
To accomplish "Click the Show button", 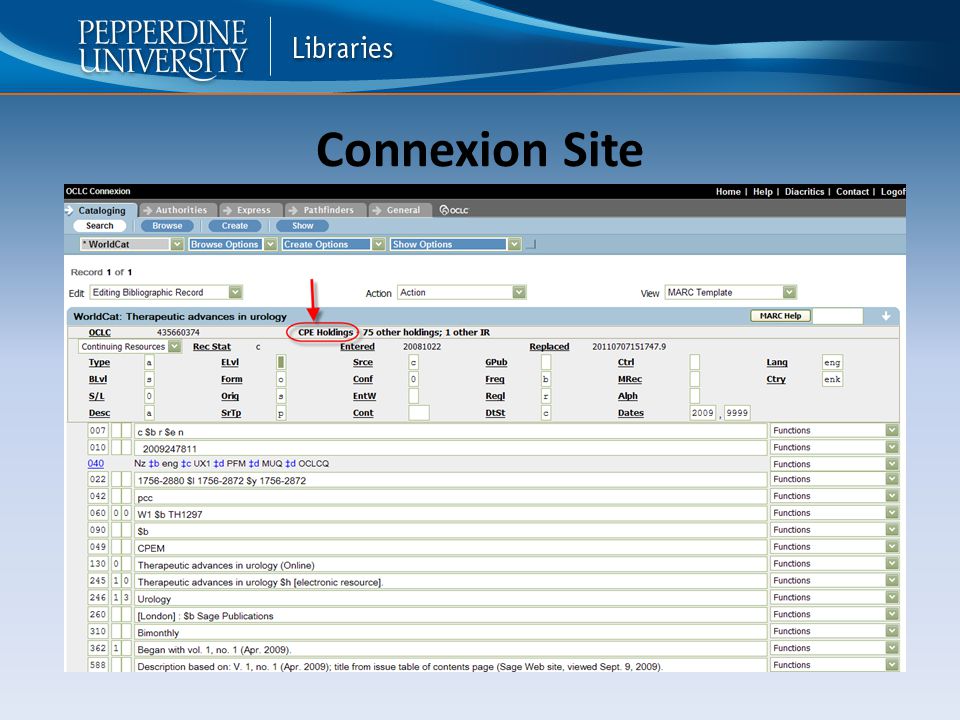I will [302, 226].
